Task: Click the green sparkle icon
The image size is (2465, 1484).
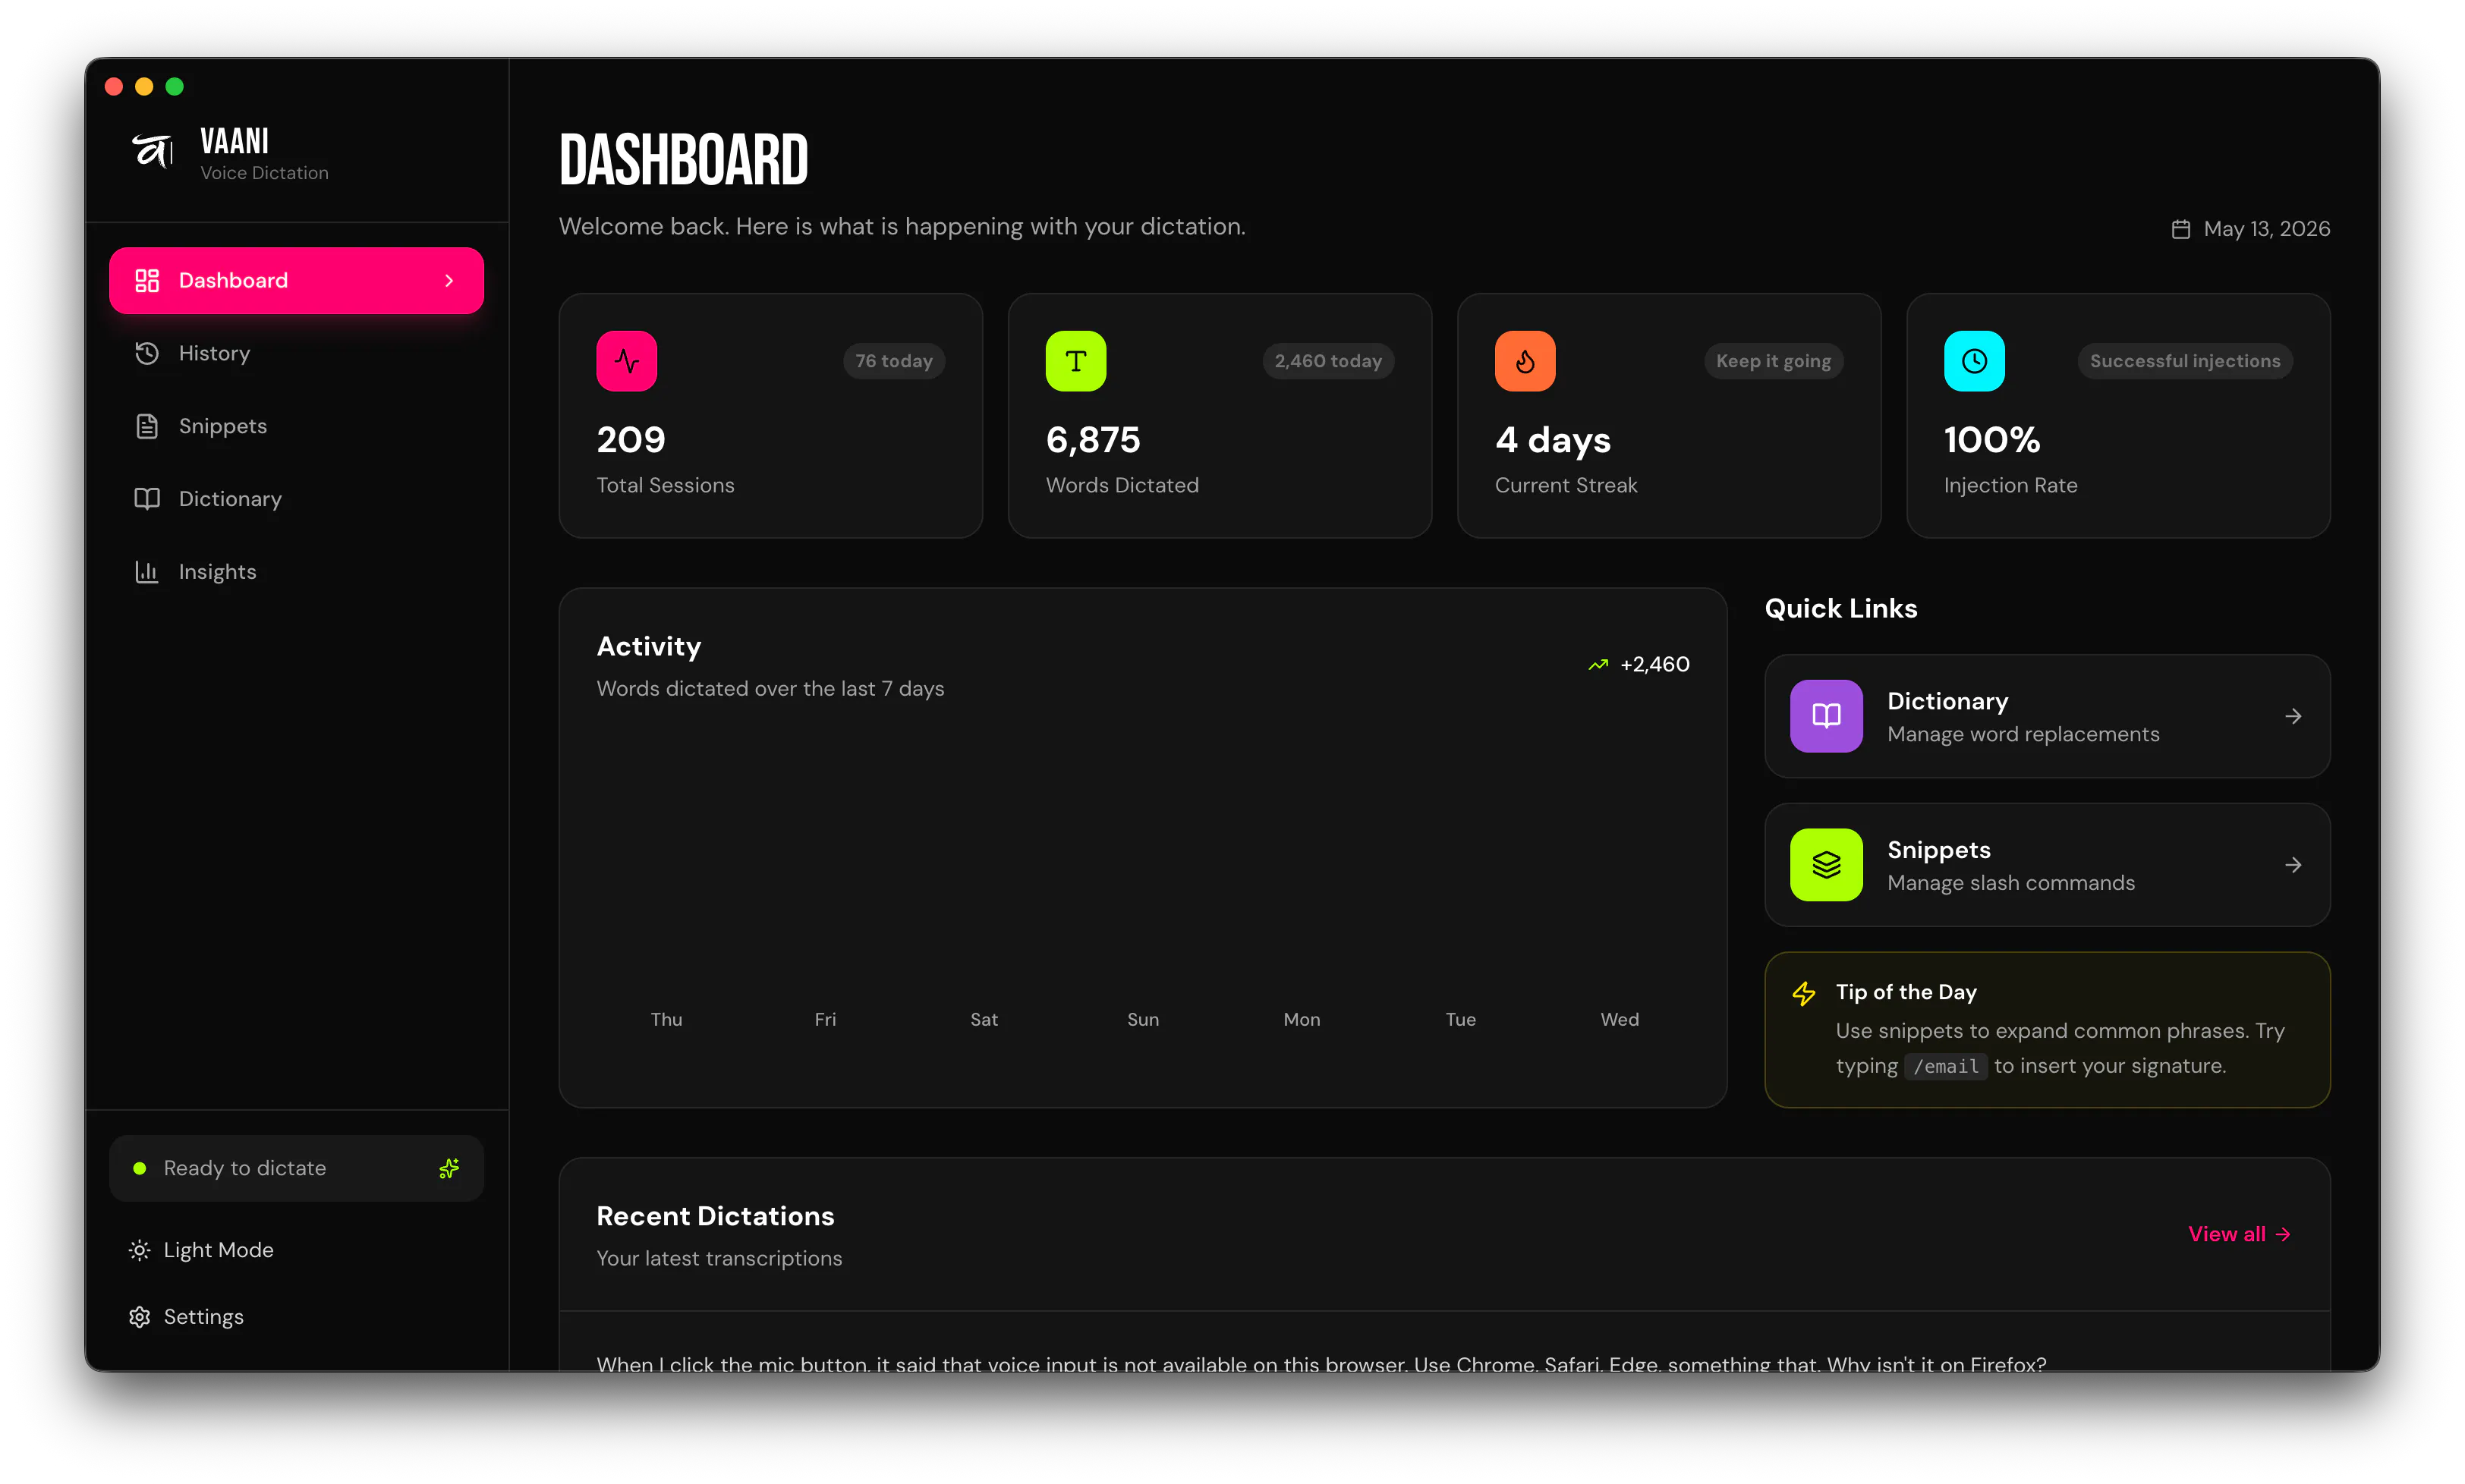Action: (449, 1168)
